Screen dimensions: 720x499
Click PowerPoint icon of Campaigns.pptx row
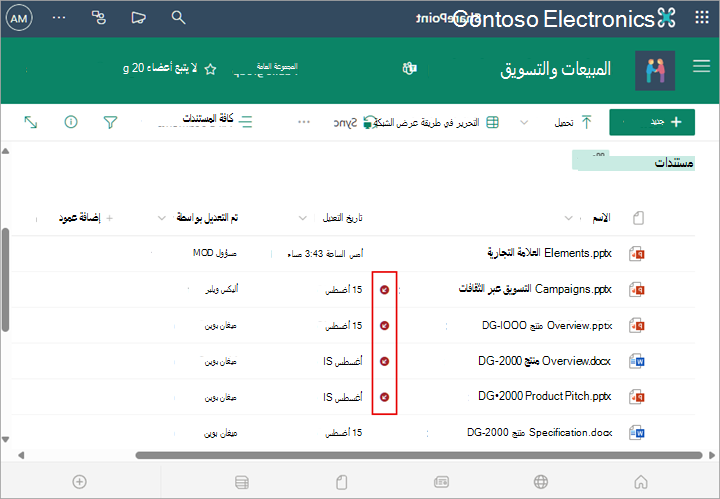pyautogui.click(x=637, y=290)
